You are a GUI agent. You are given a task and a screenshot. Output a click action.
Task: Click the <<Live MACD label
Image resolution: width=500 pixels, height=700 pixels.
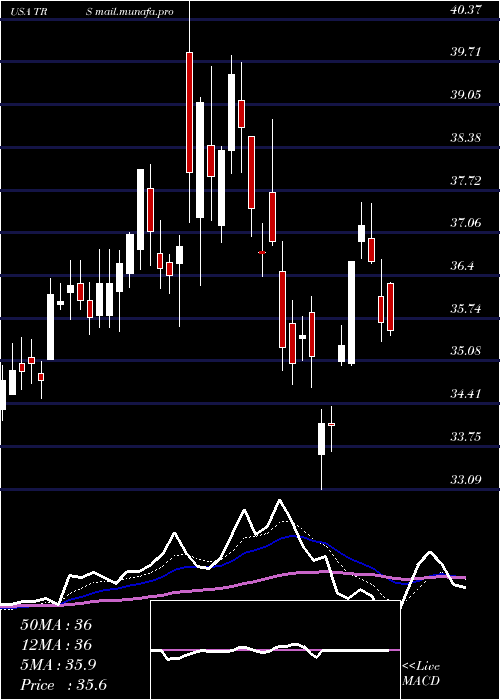[421, 674]
